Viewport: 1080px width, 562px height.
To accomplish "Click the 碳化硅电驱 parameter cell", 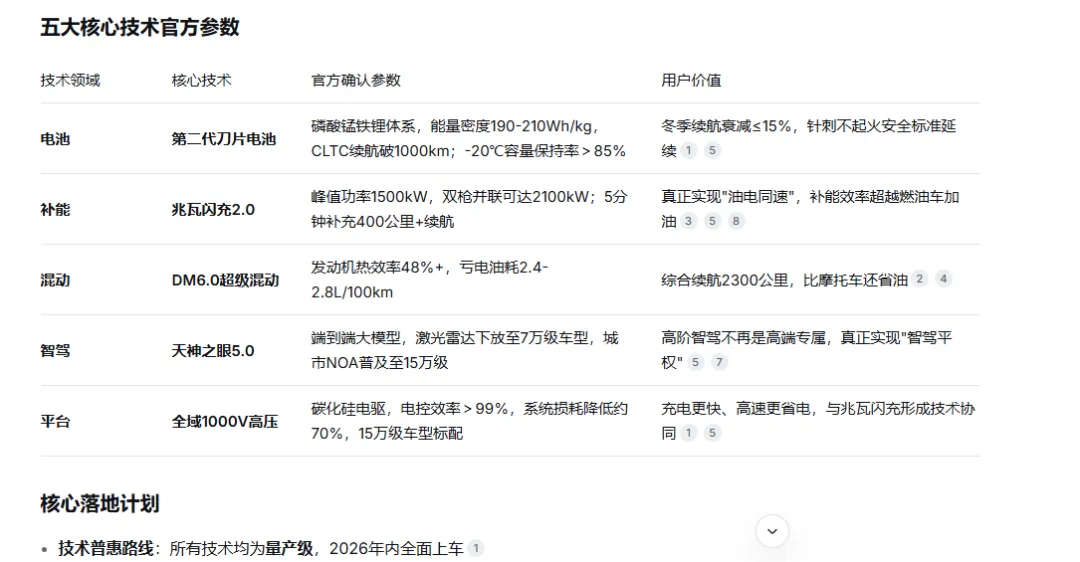I will pos(469,421).
